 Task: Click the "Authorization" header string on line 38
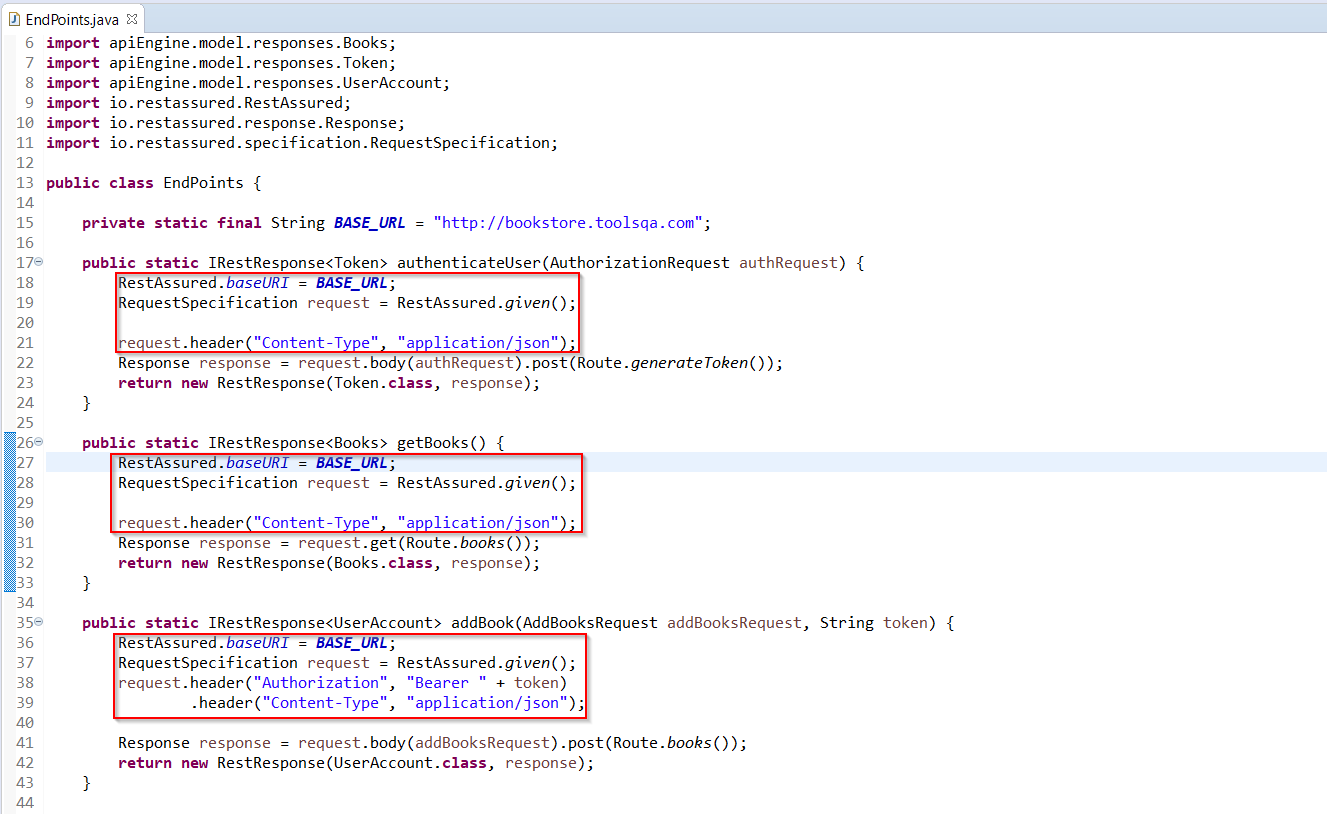pyautogui.click(x=319, y=683)
